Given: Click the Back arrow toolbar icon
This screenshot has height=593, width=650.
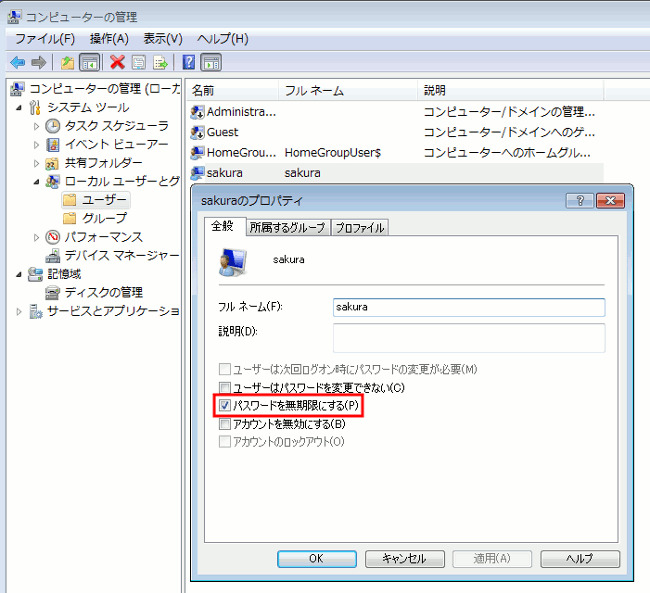Looking at the screenshot, I should pyautogui.click(x=18, y=62).
